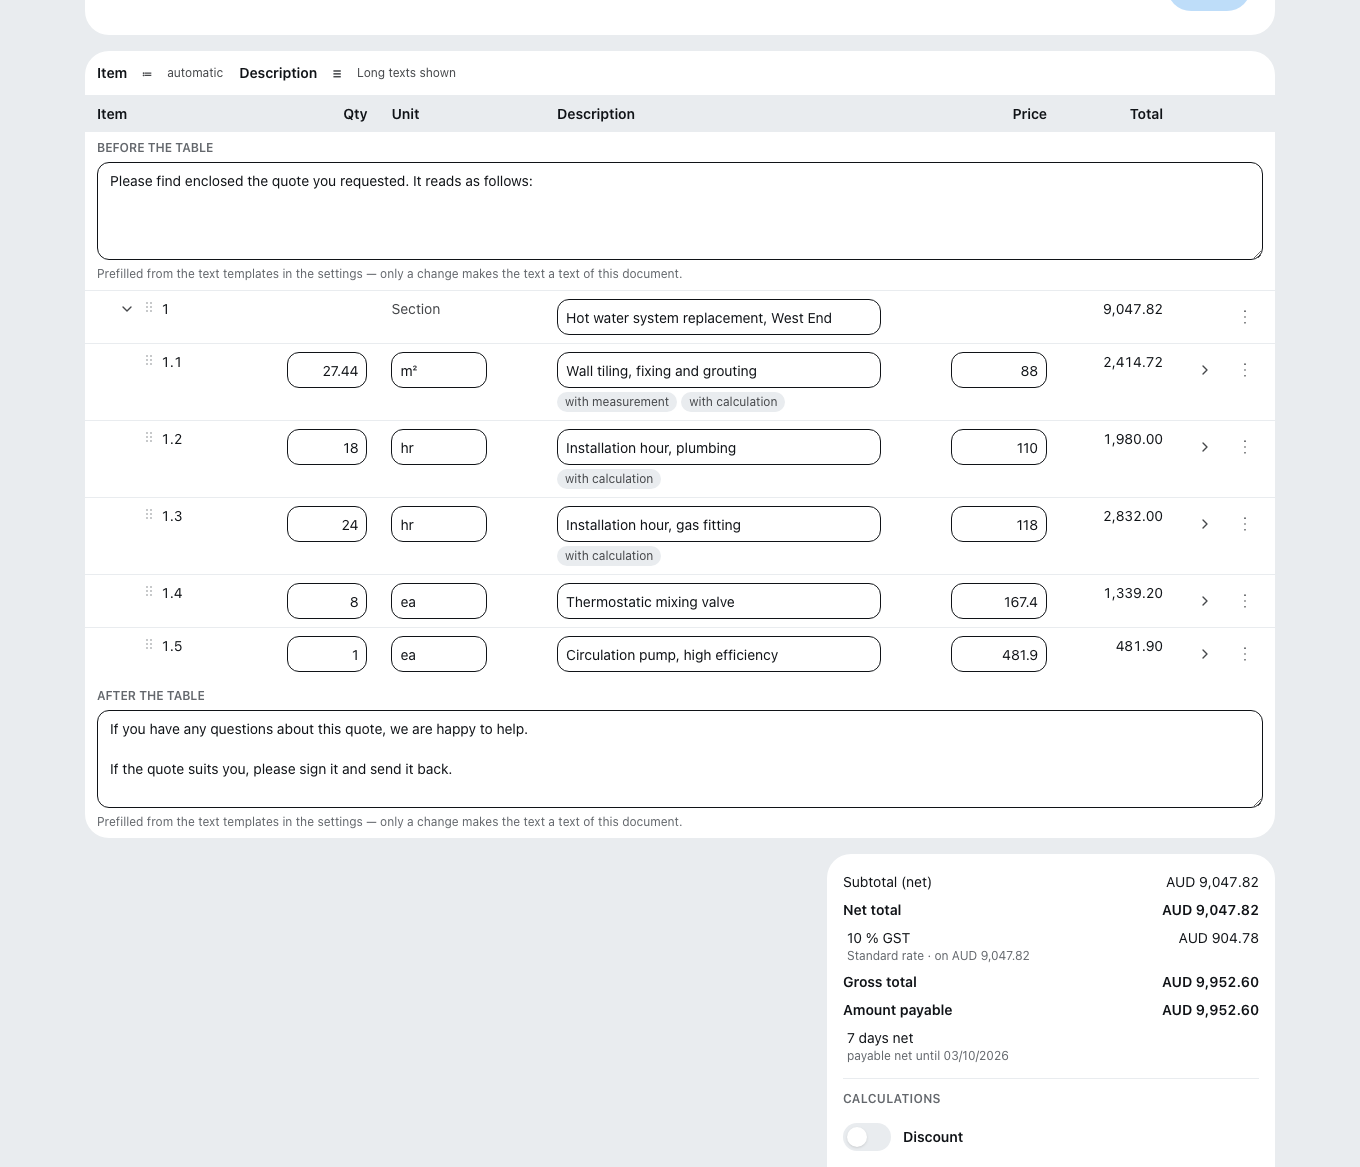Screen dimensions: 1360x1167
Task: Expand details of Thermostatic mixing valve row
Action: pos(1205,601)
